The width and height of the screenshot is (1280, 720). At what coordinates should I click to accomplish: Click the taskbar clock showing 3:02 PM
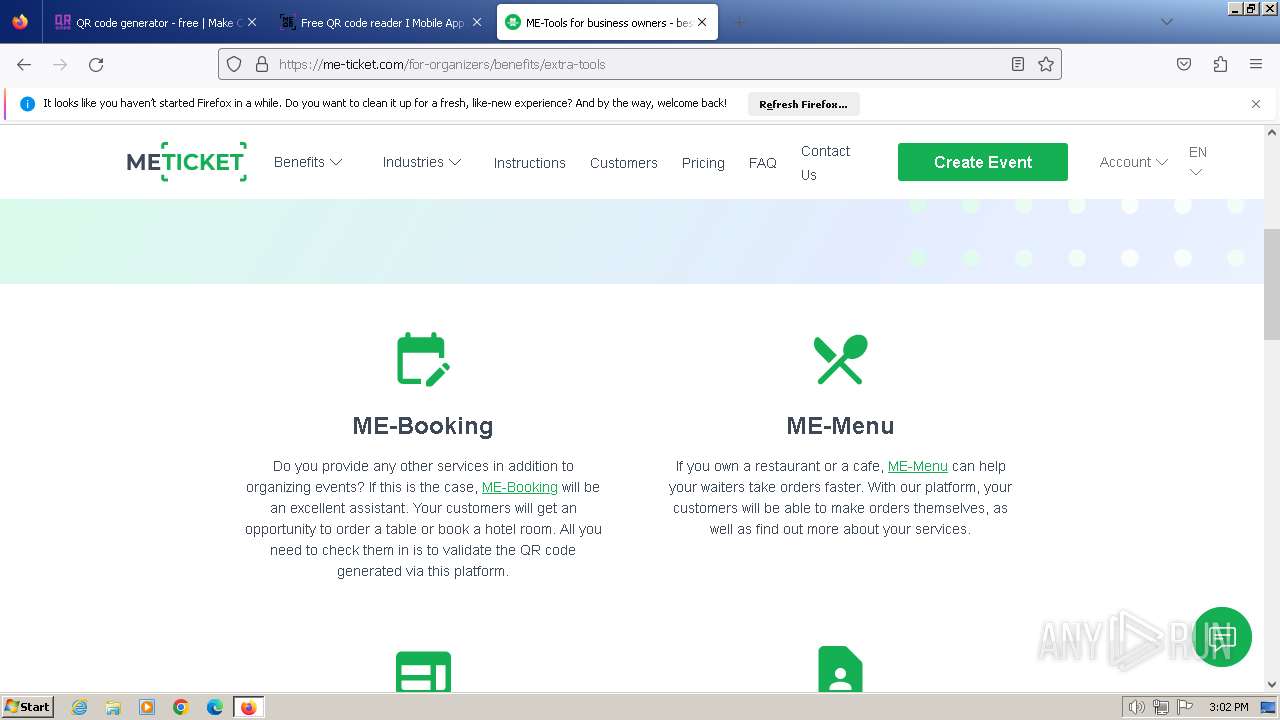point(1228,707)
